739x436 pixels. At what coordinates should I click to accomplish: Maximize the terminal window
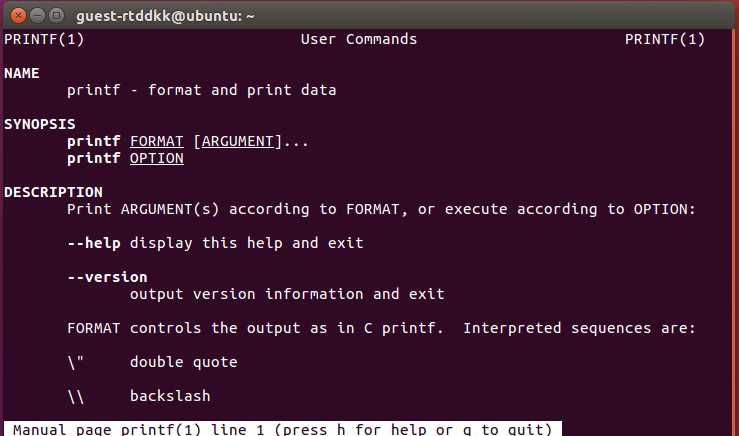point(57,16)
